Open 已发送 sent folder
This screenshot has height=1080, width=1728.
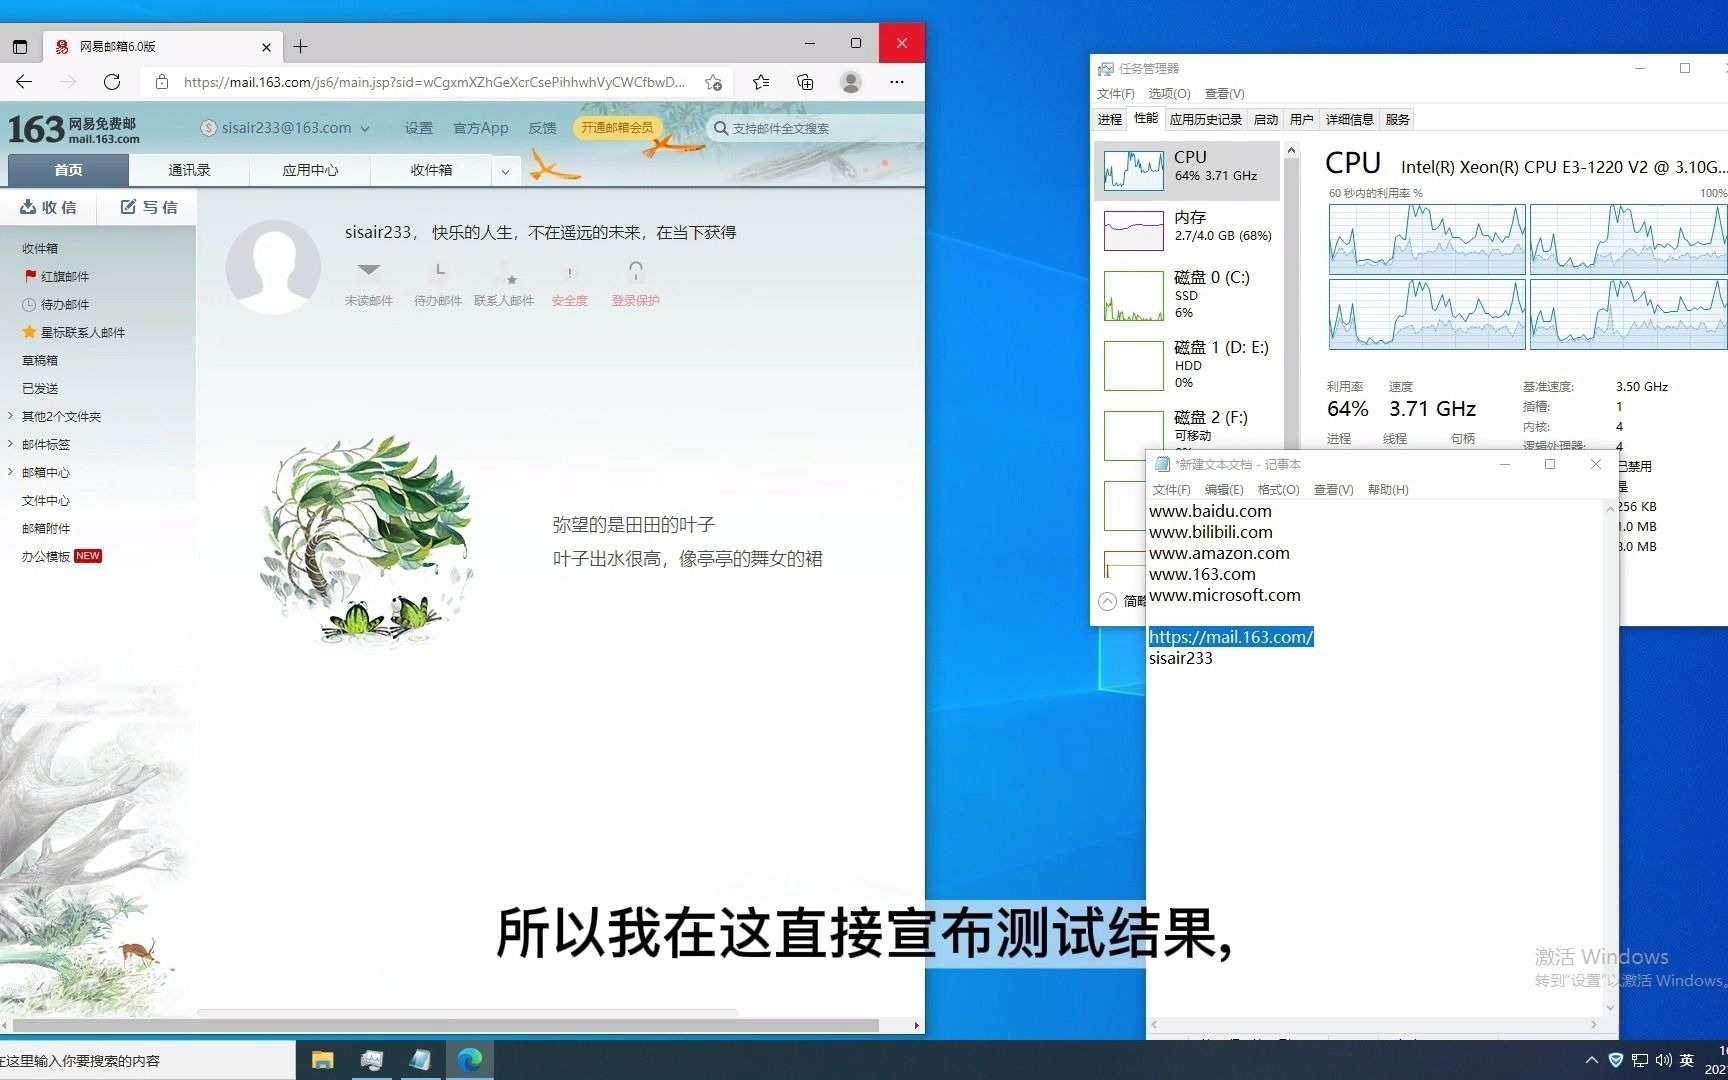[40, 388]
